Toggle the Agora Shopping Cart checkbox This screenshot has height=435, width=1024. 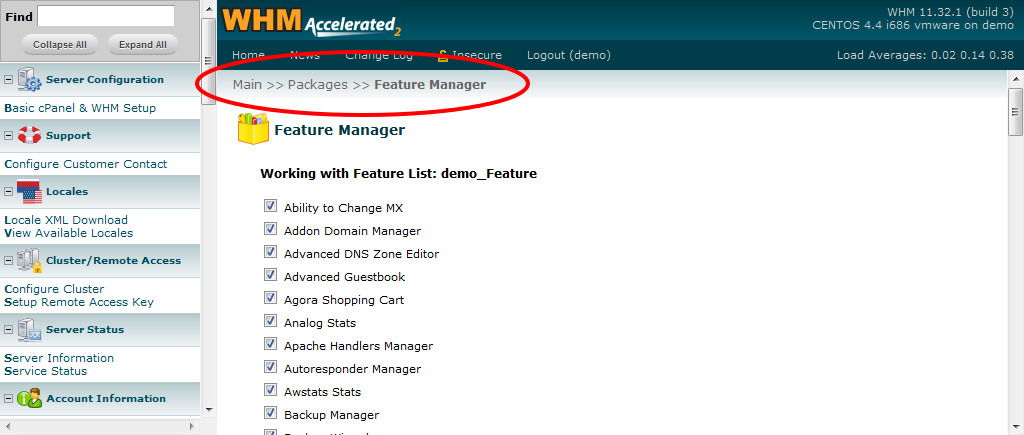click(x=270, y=299)
